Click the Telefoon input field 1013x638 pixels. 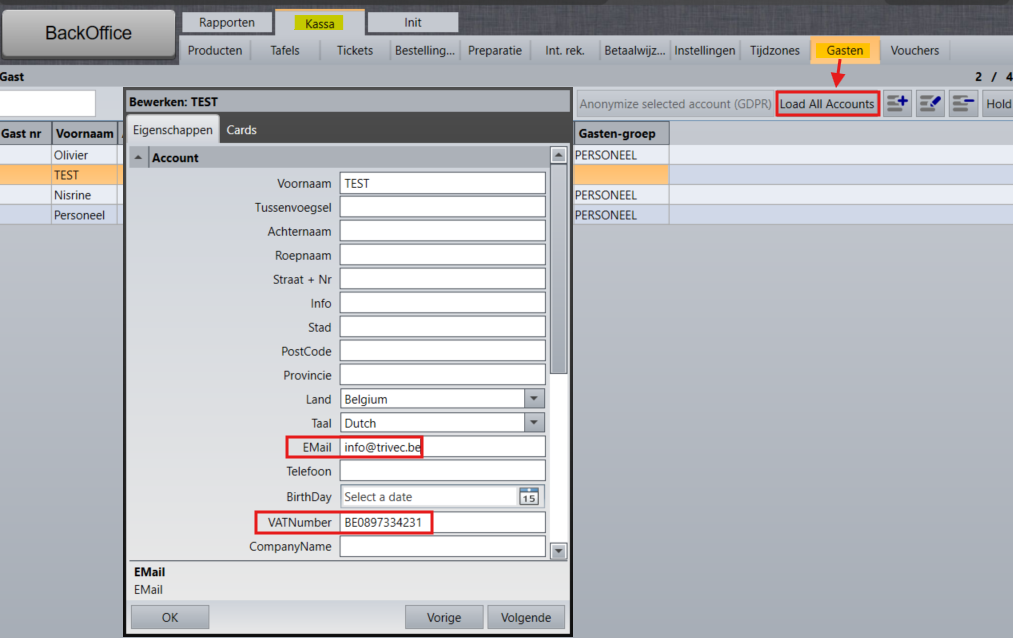pos(443,471)
